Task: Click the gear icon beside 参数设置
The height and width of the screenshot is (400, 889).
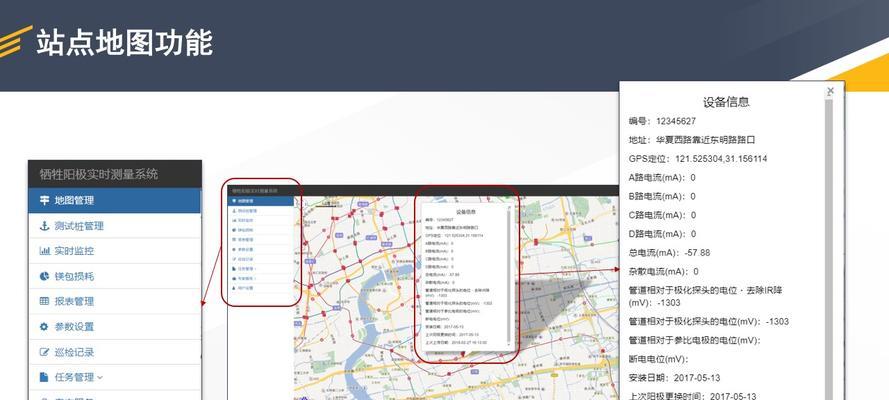Action: (44, 327)
